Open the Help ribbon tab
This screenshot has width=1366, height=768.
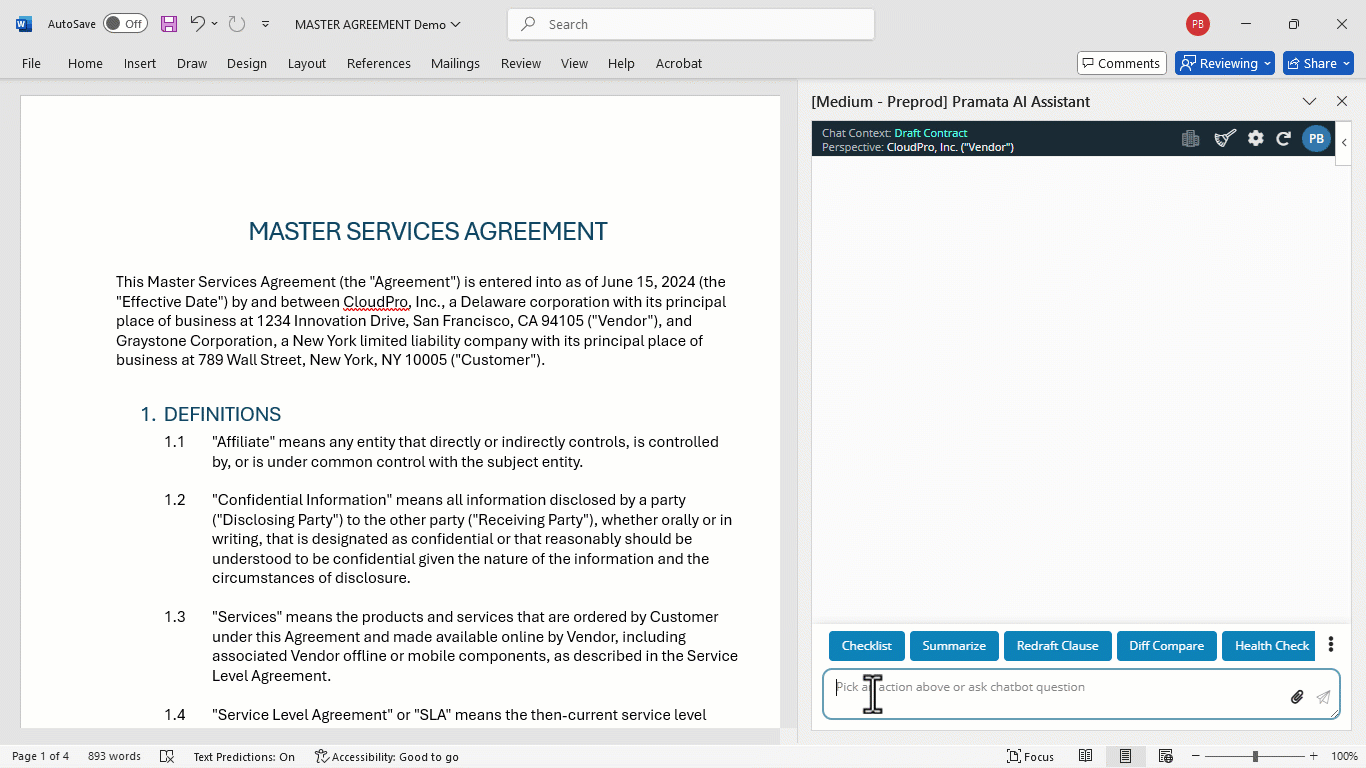[621, 63]
